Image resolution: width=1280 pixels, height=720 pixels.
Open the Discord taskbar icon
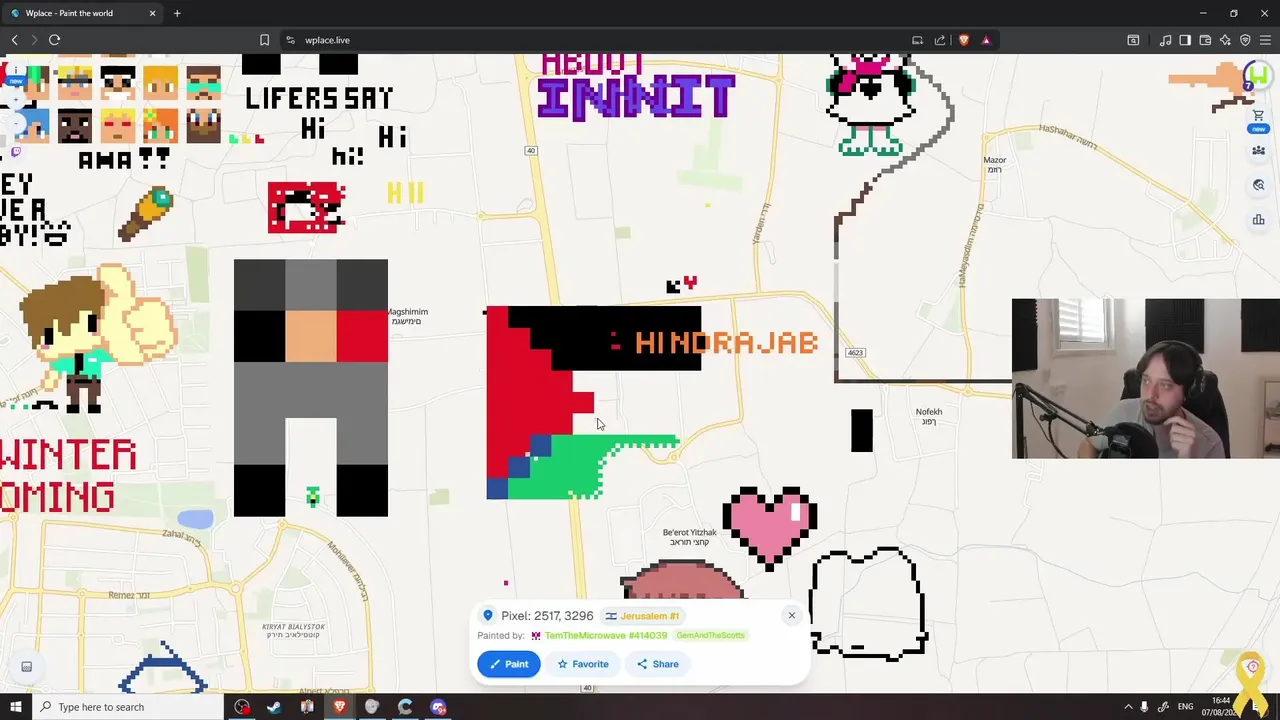click(438, 707)
